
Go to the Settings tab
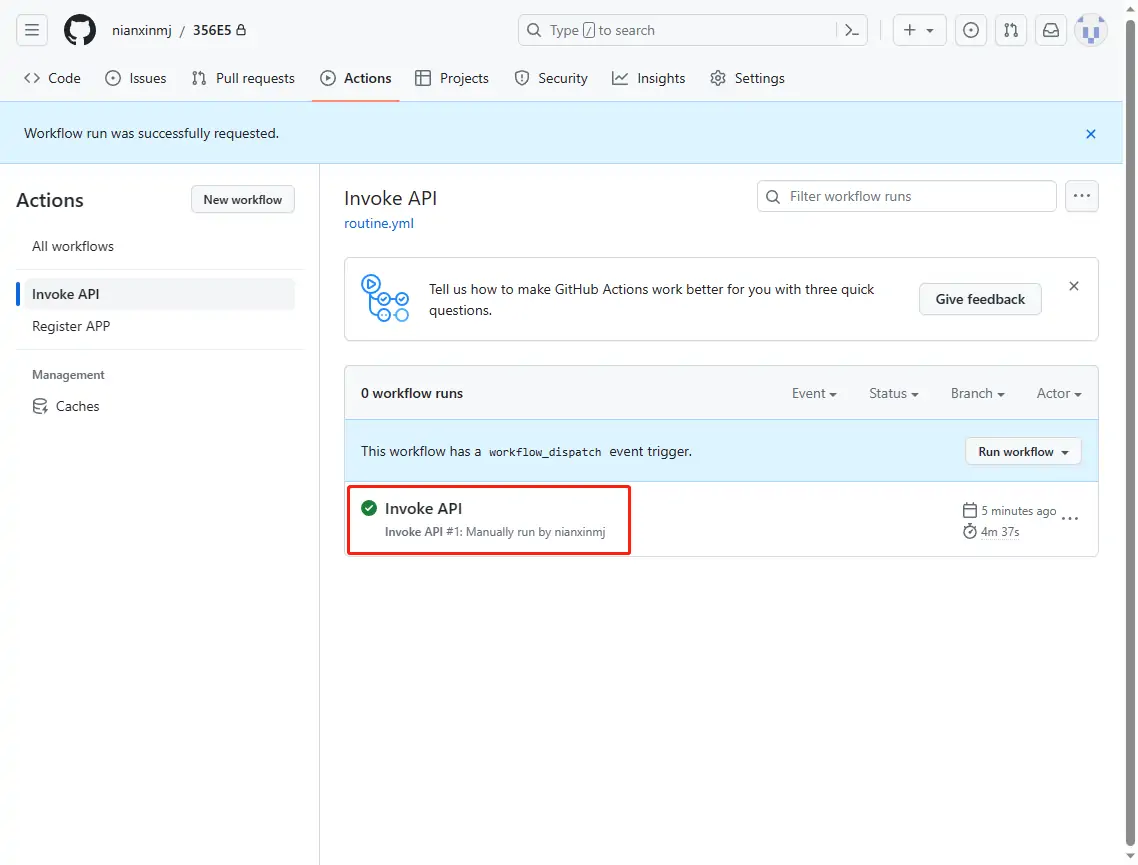pyautogui.click(x=747, y=78)
